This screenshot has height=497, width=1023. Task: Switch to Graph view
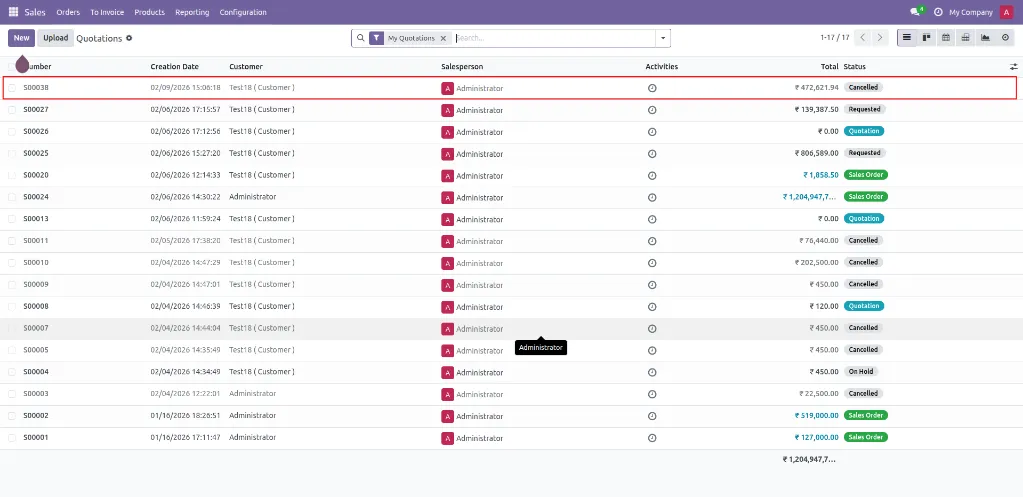pos(985,38)
